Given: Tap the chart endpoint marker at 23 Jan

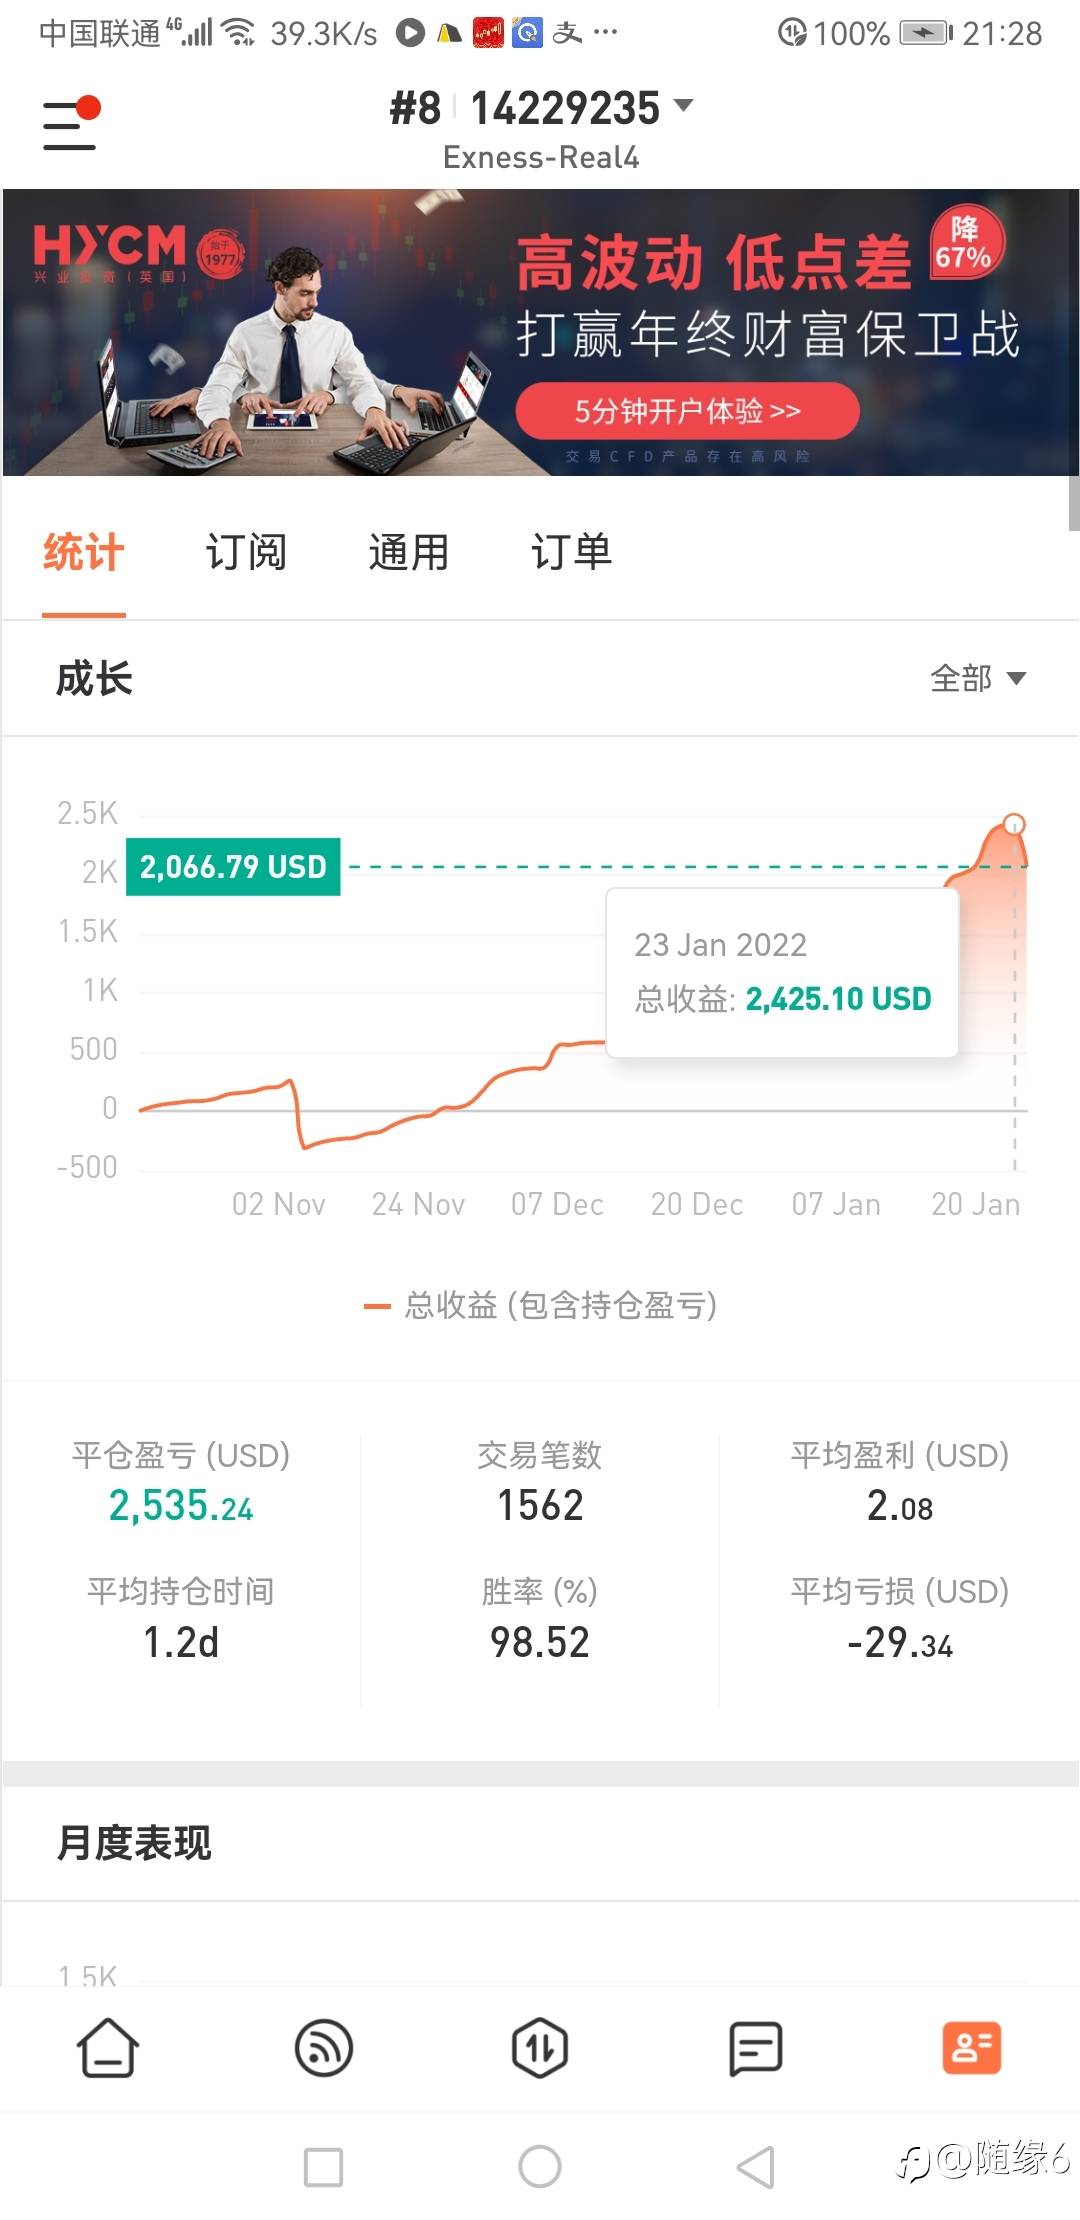Looking at the screenshot, I should 1014,825.
